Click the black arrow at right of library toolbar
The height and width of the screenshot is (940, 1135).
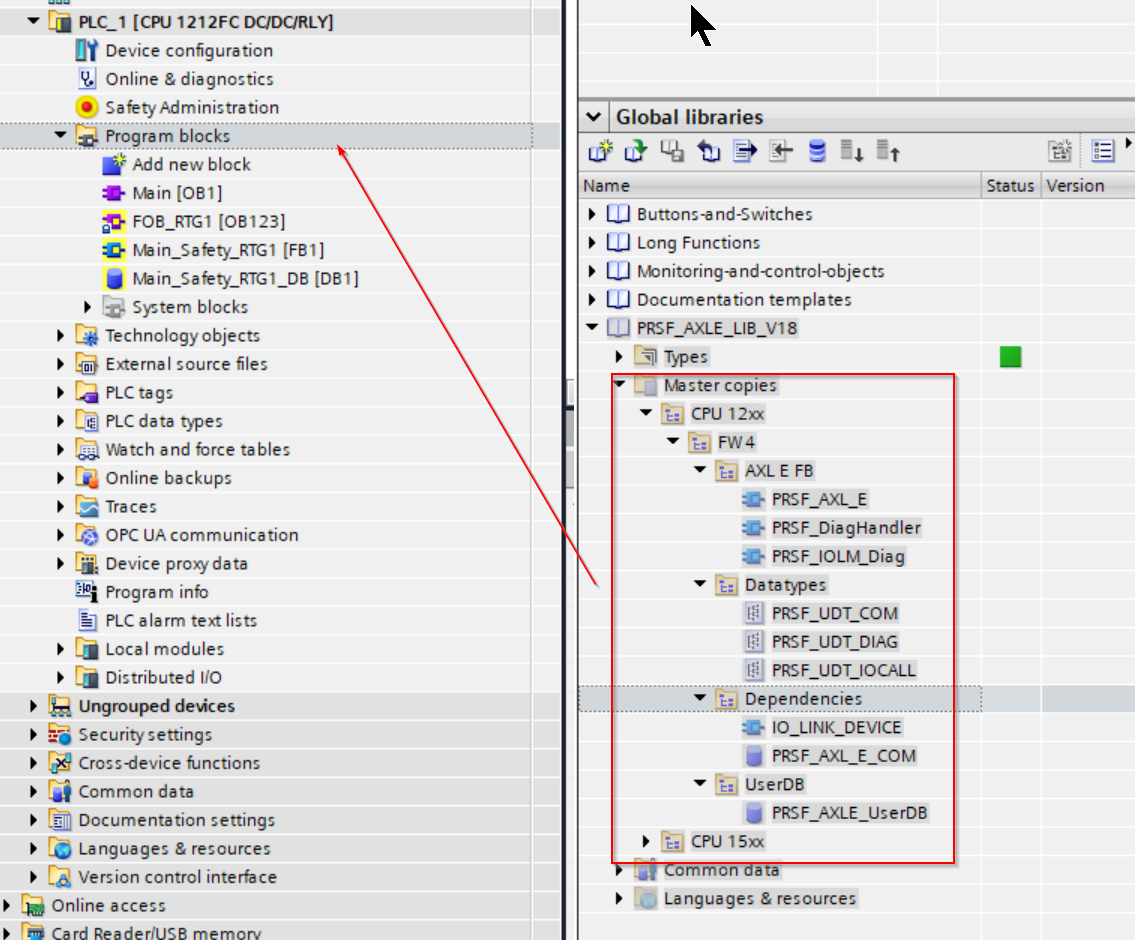[1128, 144]
